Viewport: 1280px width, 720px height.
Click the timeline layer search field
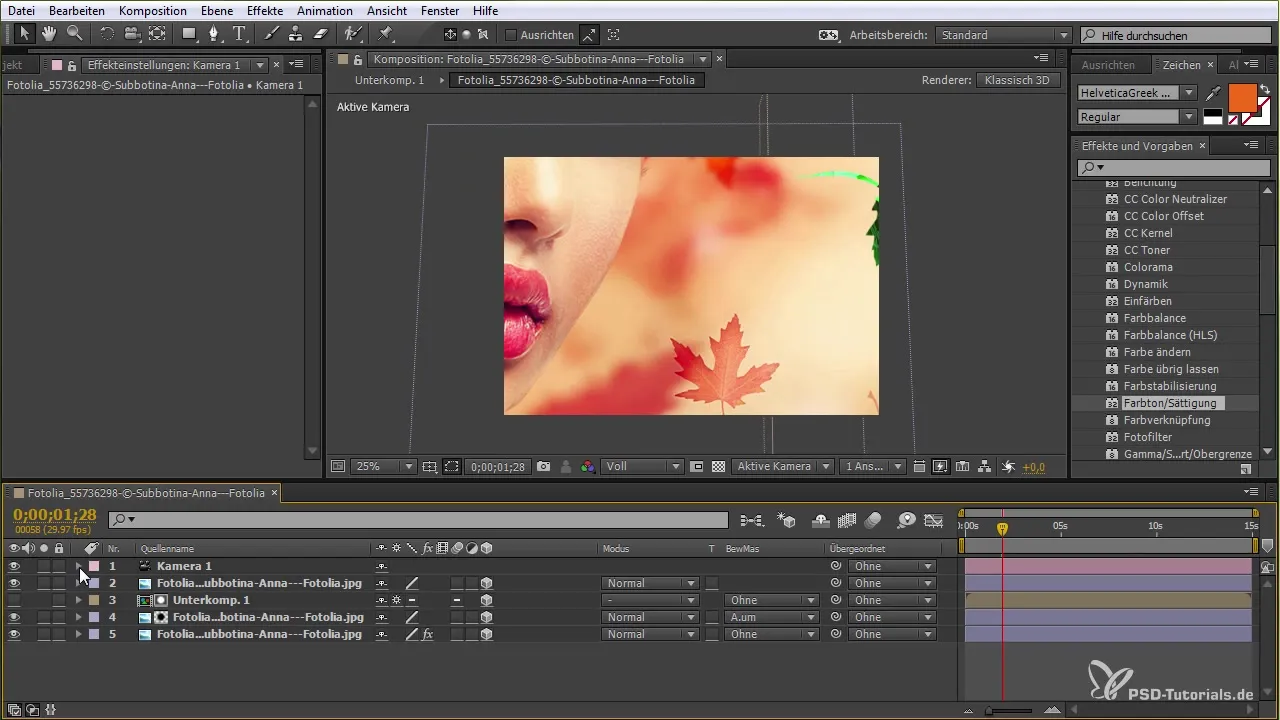(x=420, y=520)
